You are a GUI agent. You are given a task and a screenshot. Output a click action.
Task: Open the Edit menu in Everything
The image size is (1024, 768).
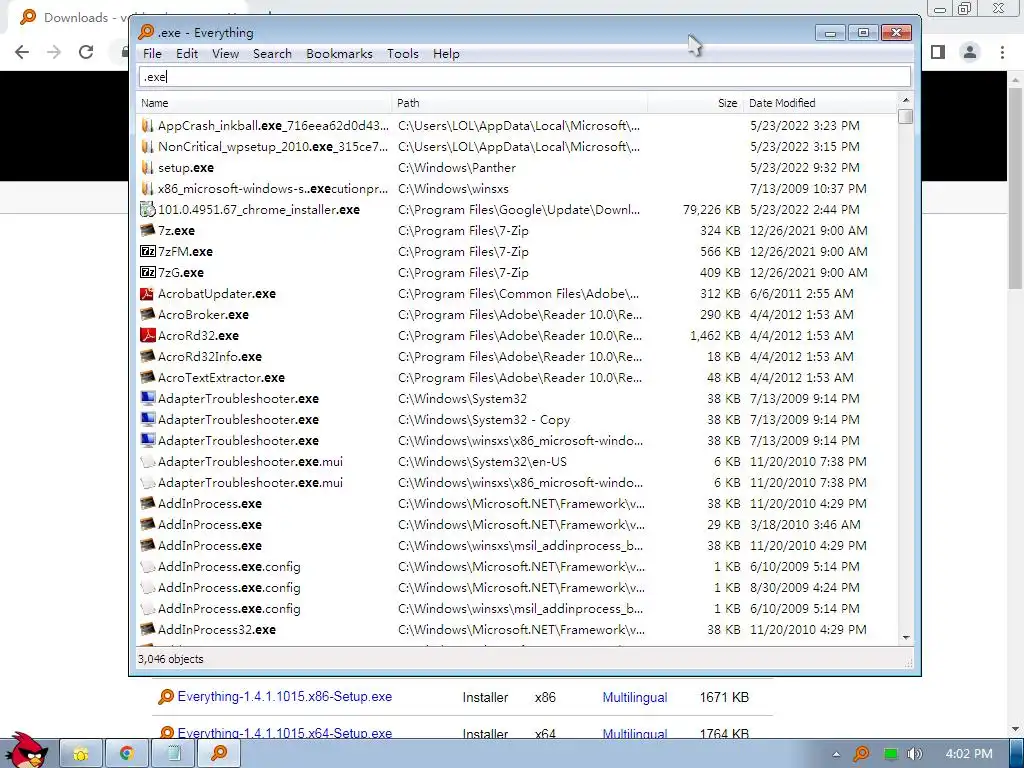coord(187,54)
